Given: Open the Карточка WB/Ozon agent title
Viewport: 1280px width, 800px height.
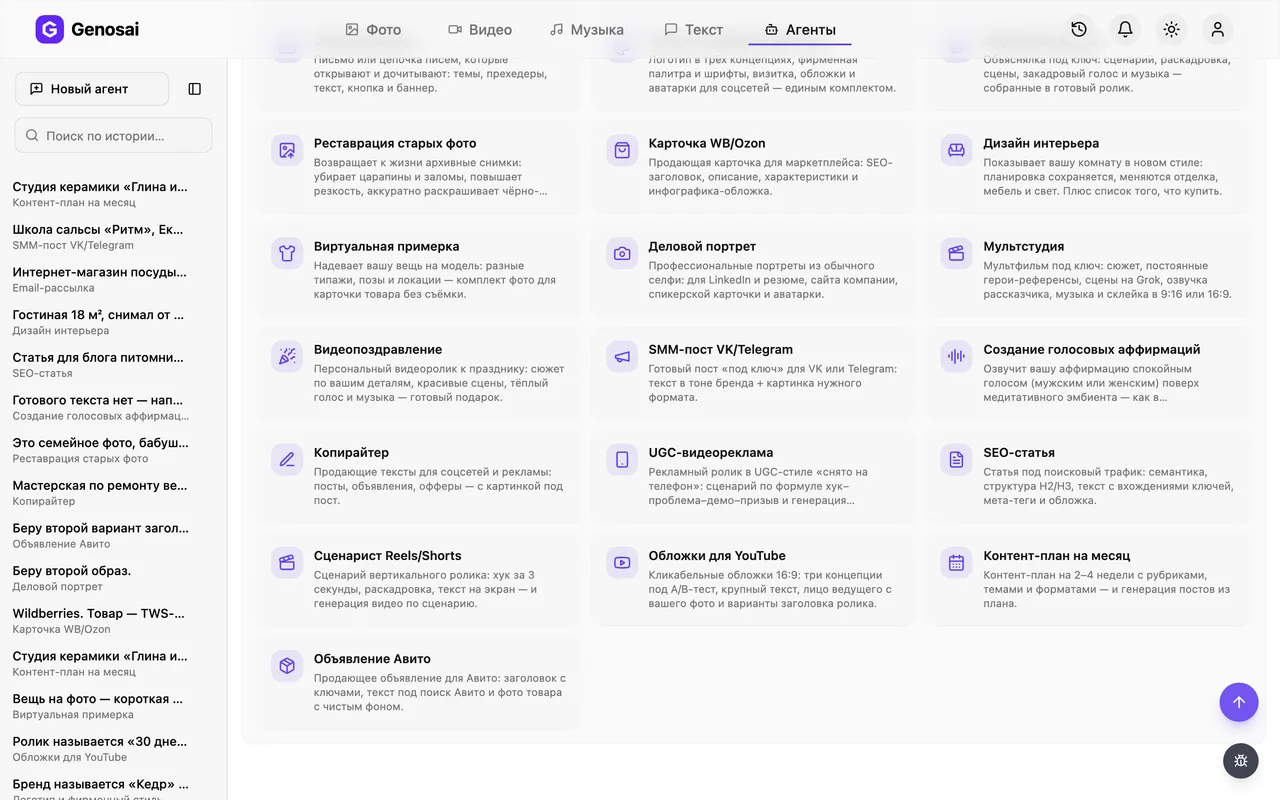Looking at the screenshot, I should tap(707, 143).
